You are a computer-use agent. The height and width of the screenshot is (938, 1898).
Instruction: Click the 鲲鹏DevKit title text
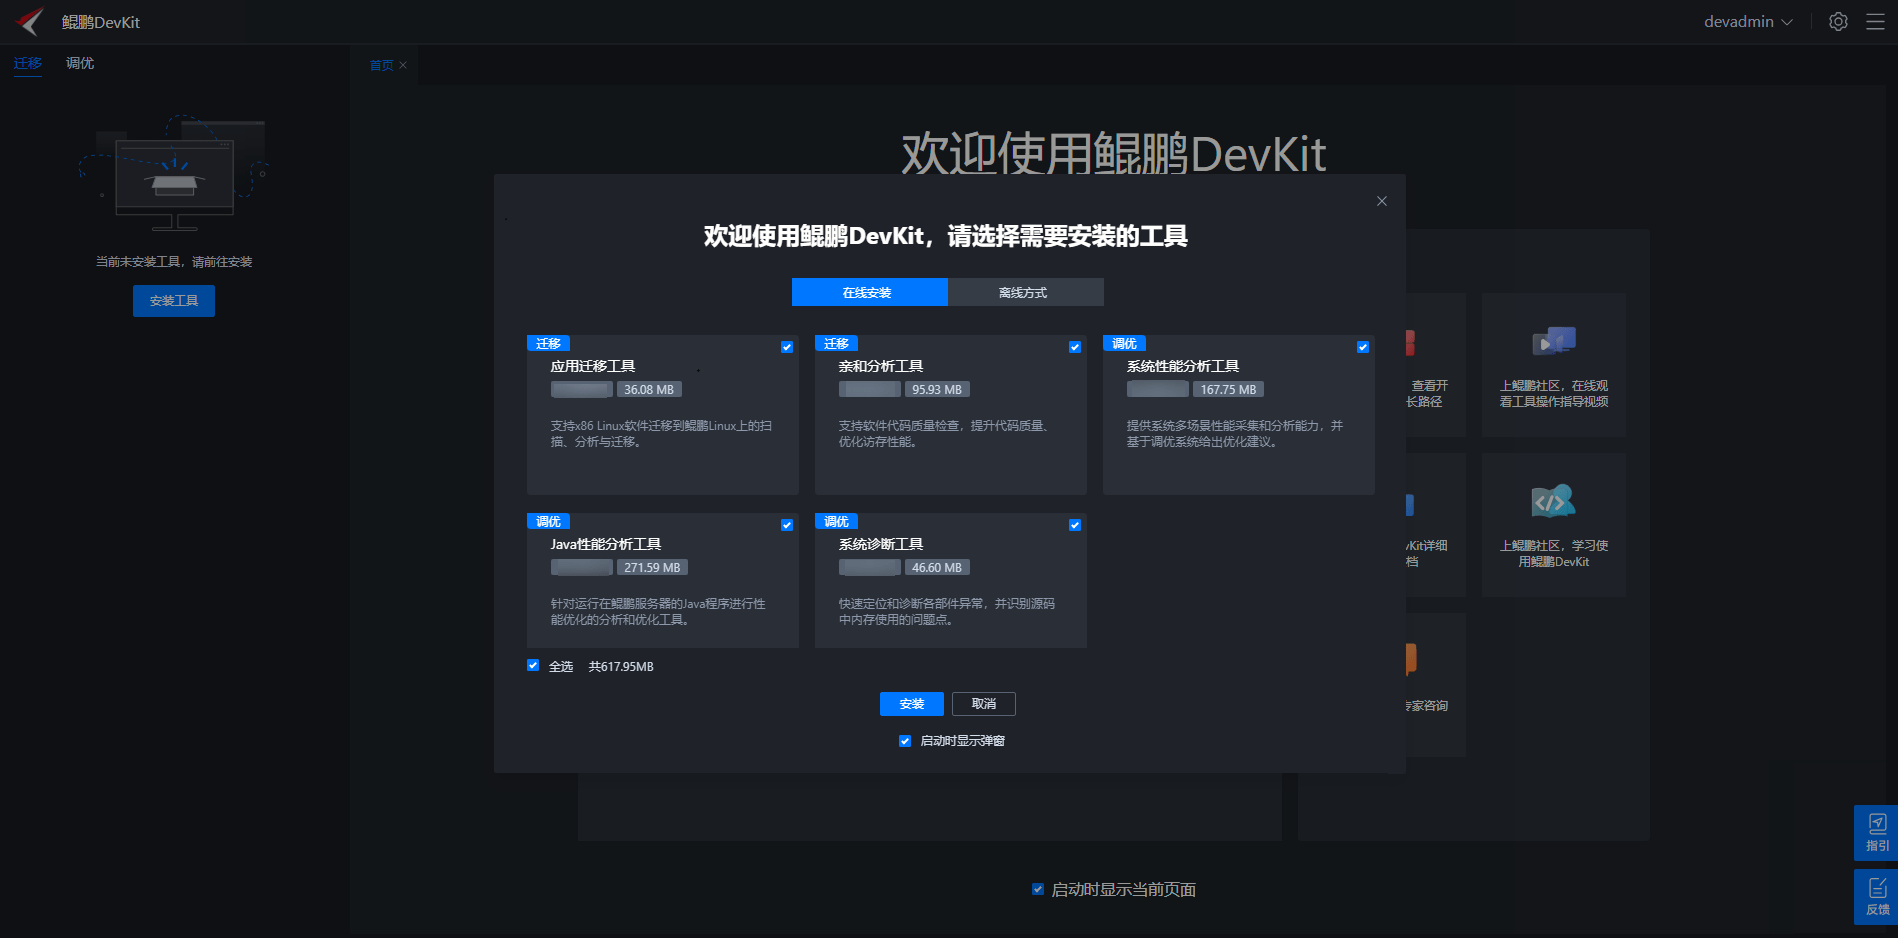[101, 22]
